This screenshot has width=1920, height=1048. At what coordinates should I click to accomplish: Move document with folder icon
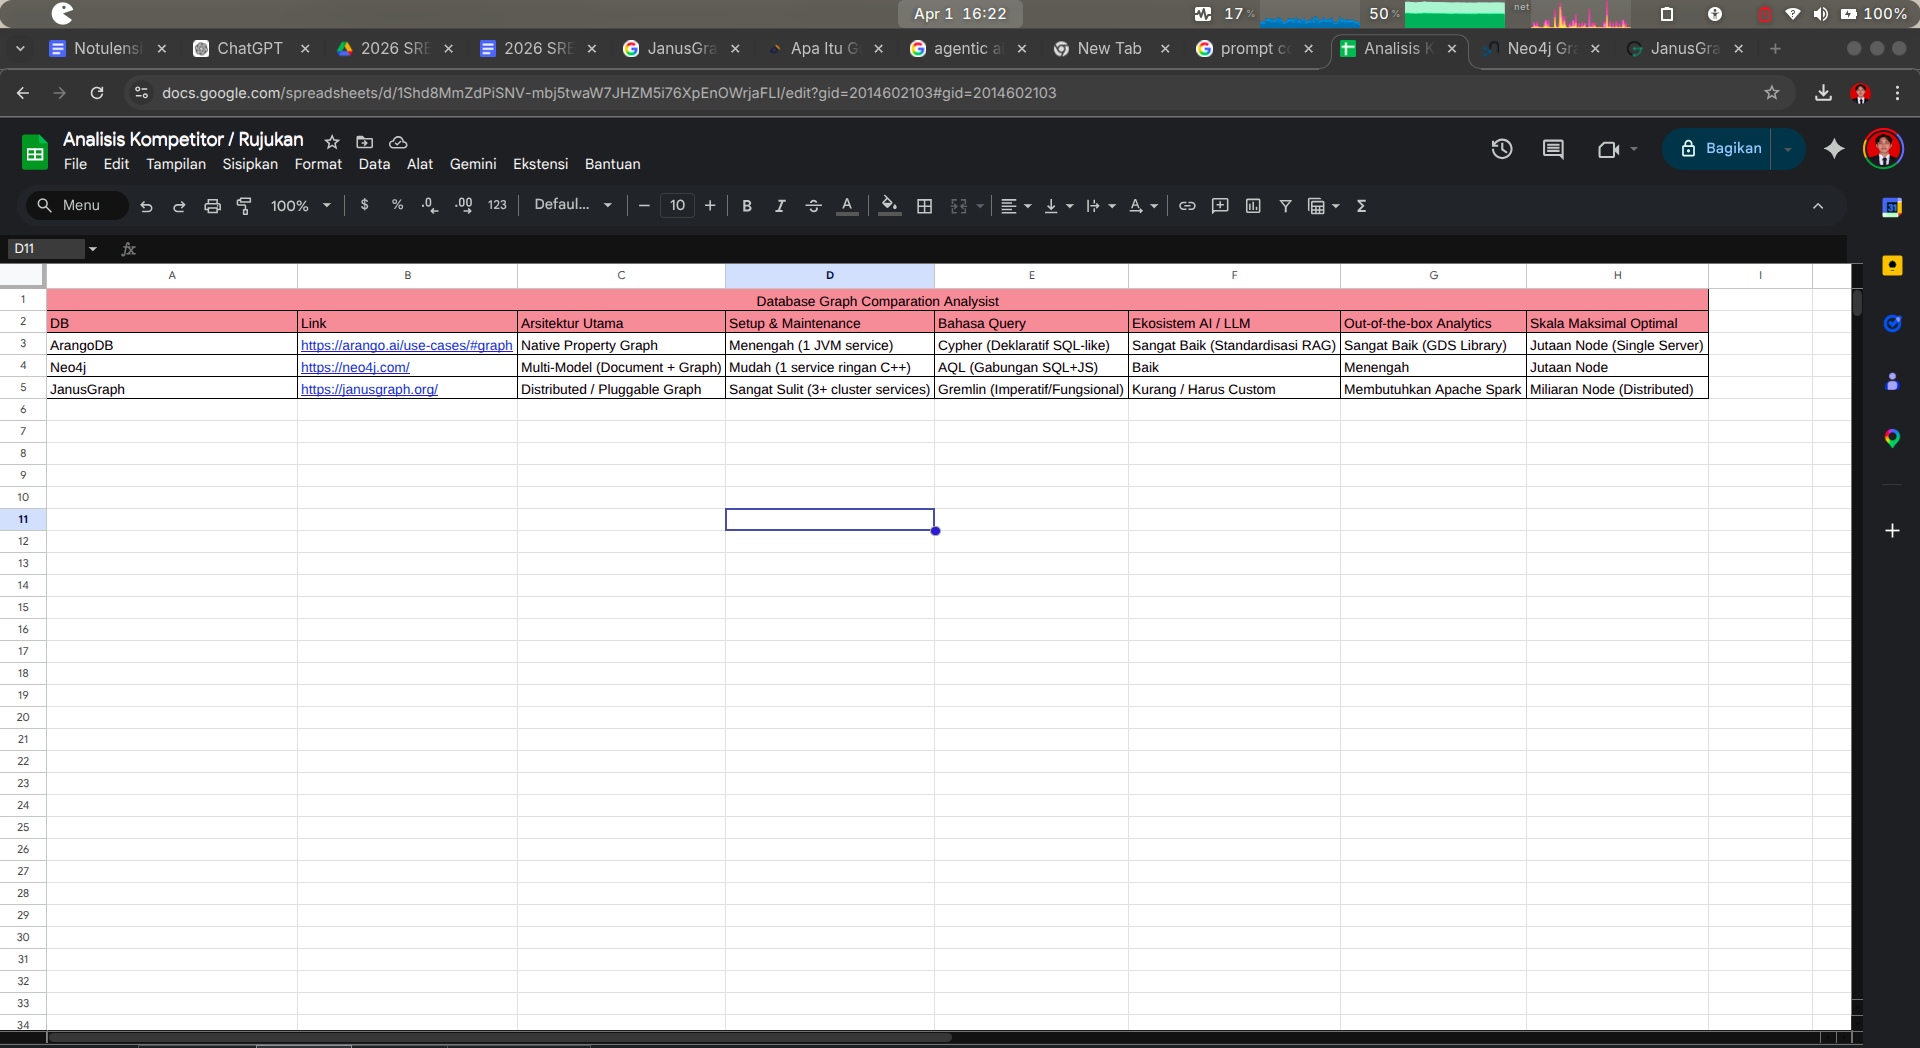(x=365, y=142)
